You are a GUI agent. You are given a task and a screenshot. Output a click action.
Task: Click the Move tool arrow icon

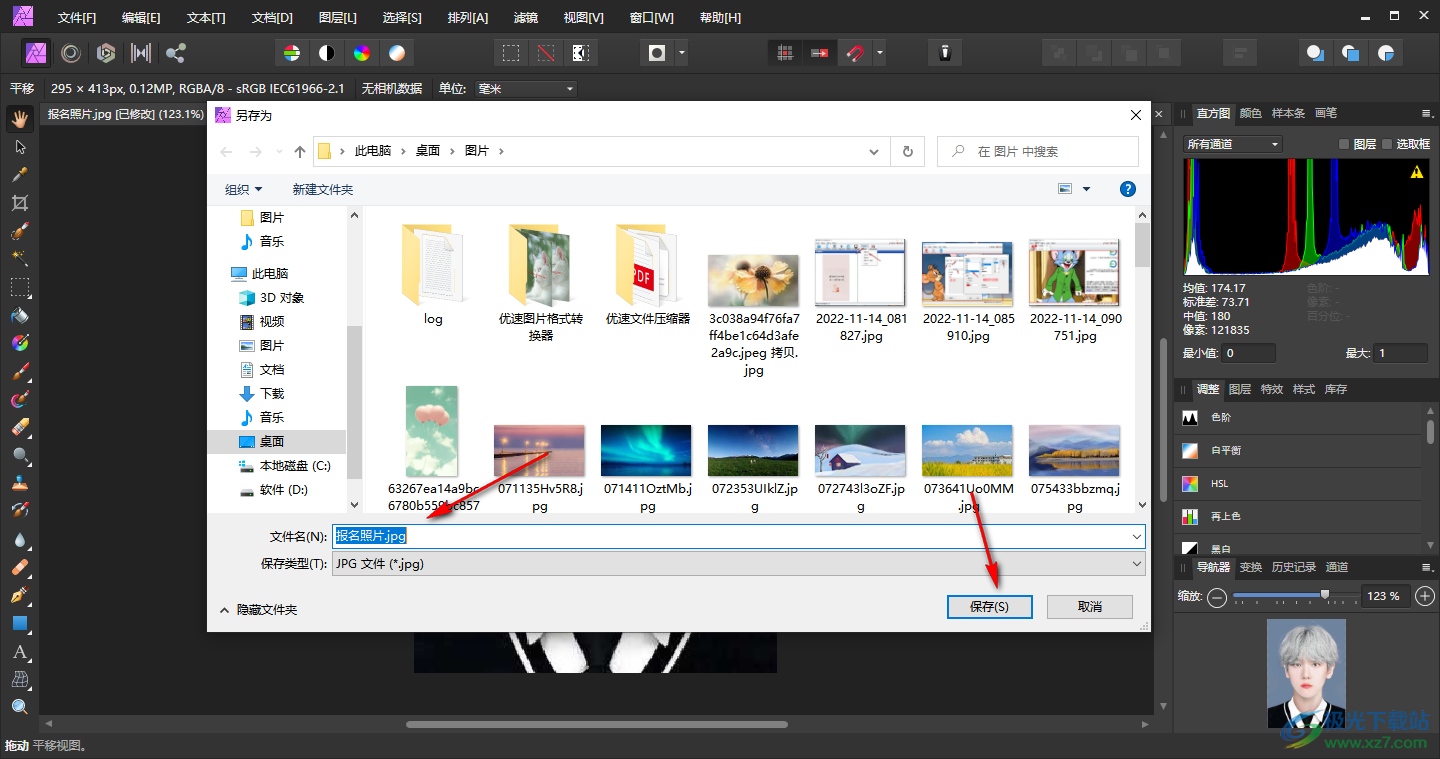coord(19,147)
